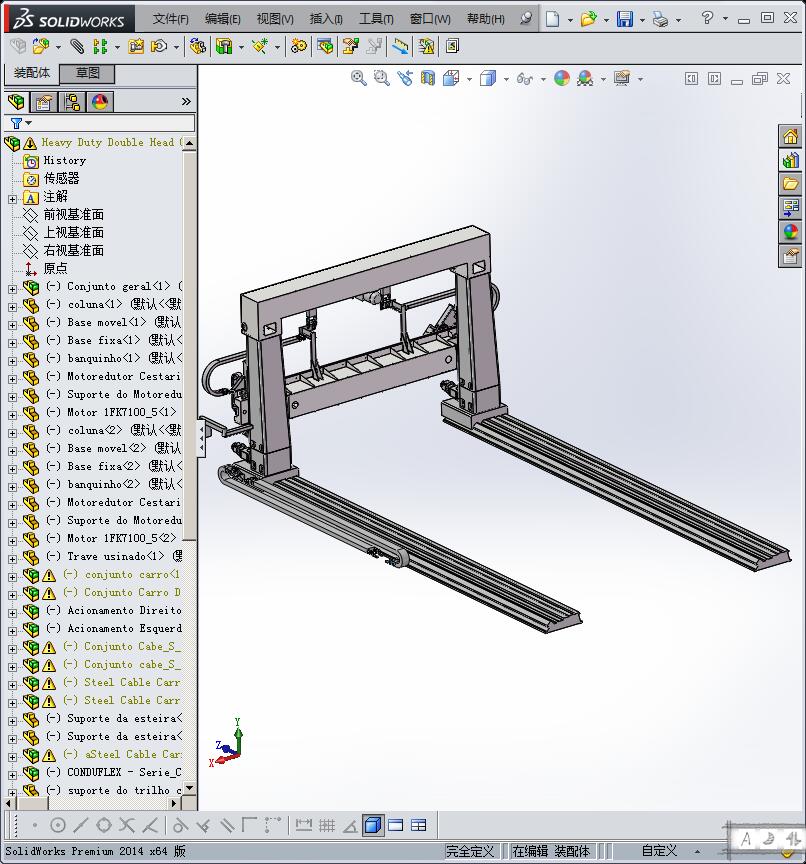
Task: Toggle the grid display icon in bottom toolbar
Action: pyautogui.click(x=327, y=825)
